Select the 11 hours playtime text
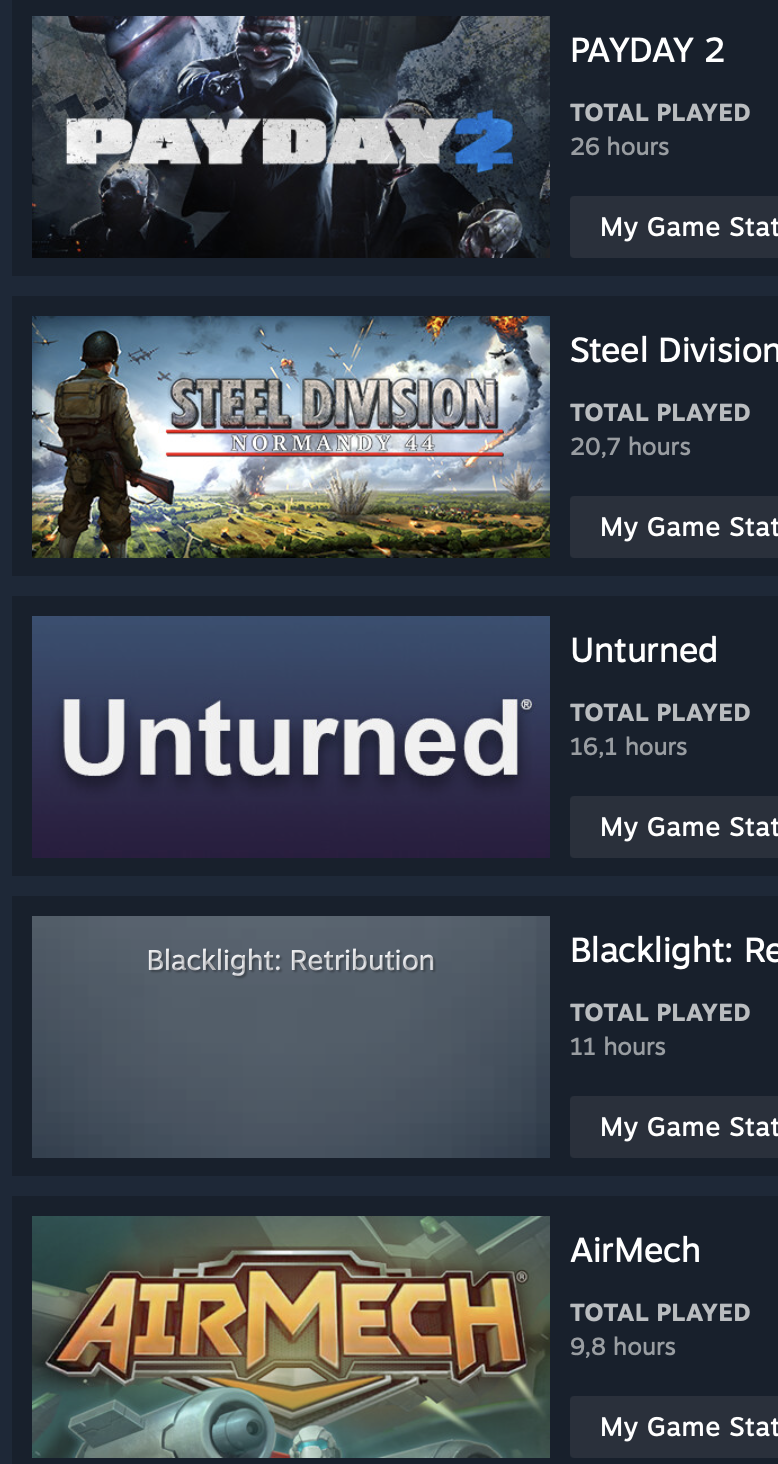The height and width of the screenshot is (1464, 778). (x=617, y=1047)
